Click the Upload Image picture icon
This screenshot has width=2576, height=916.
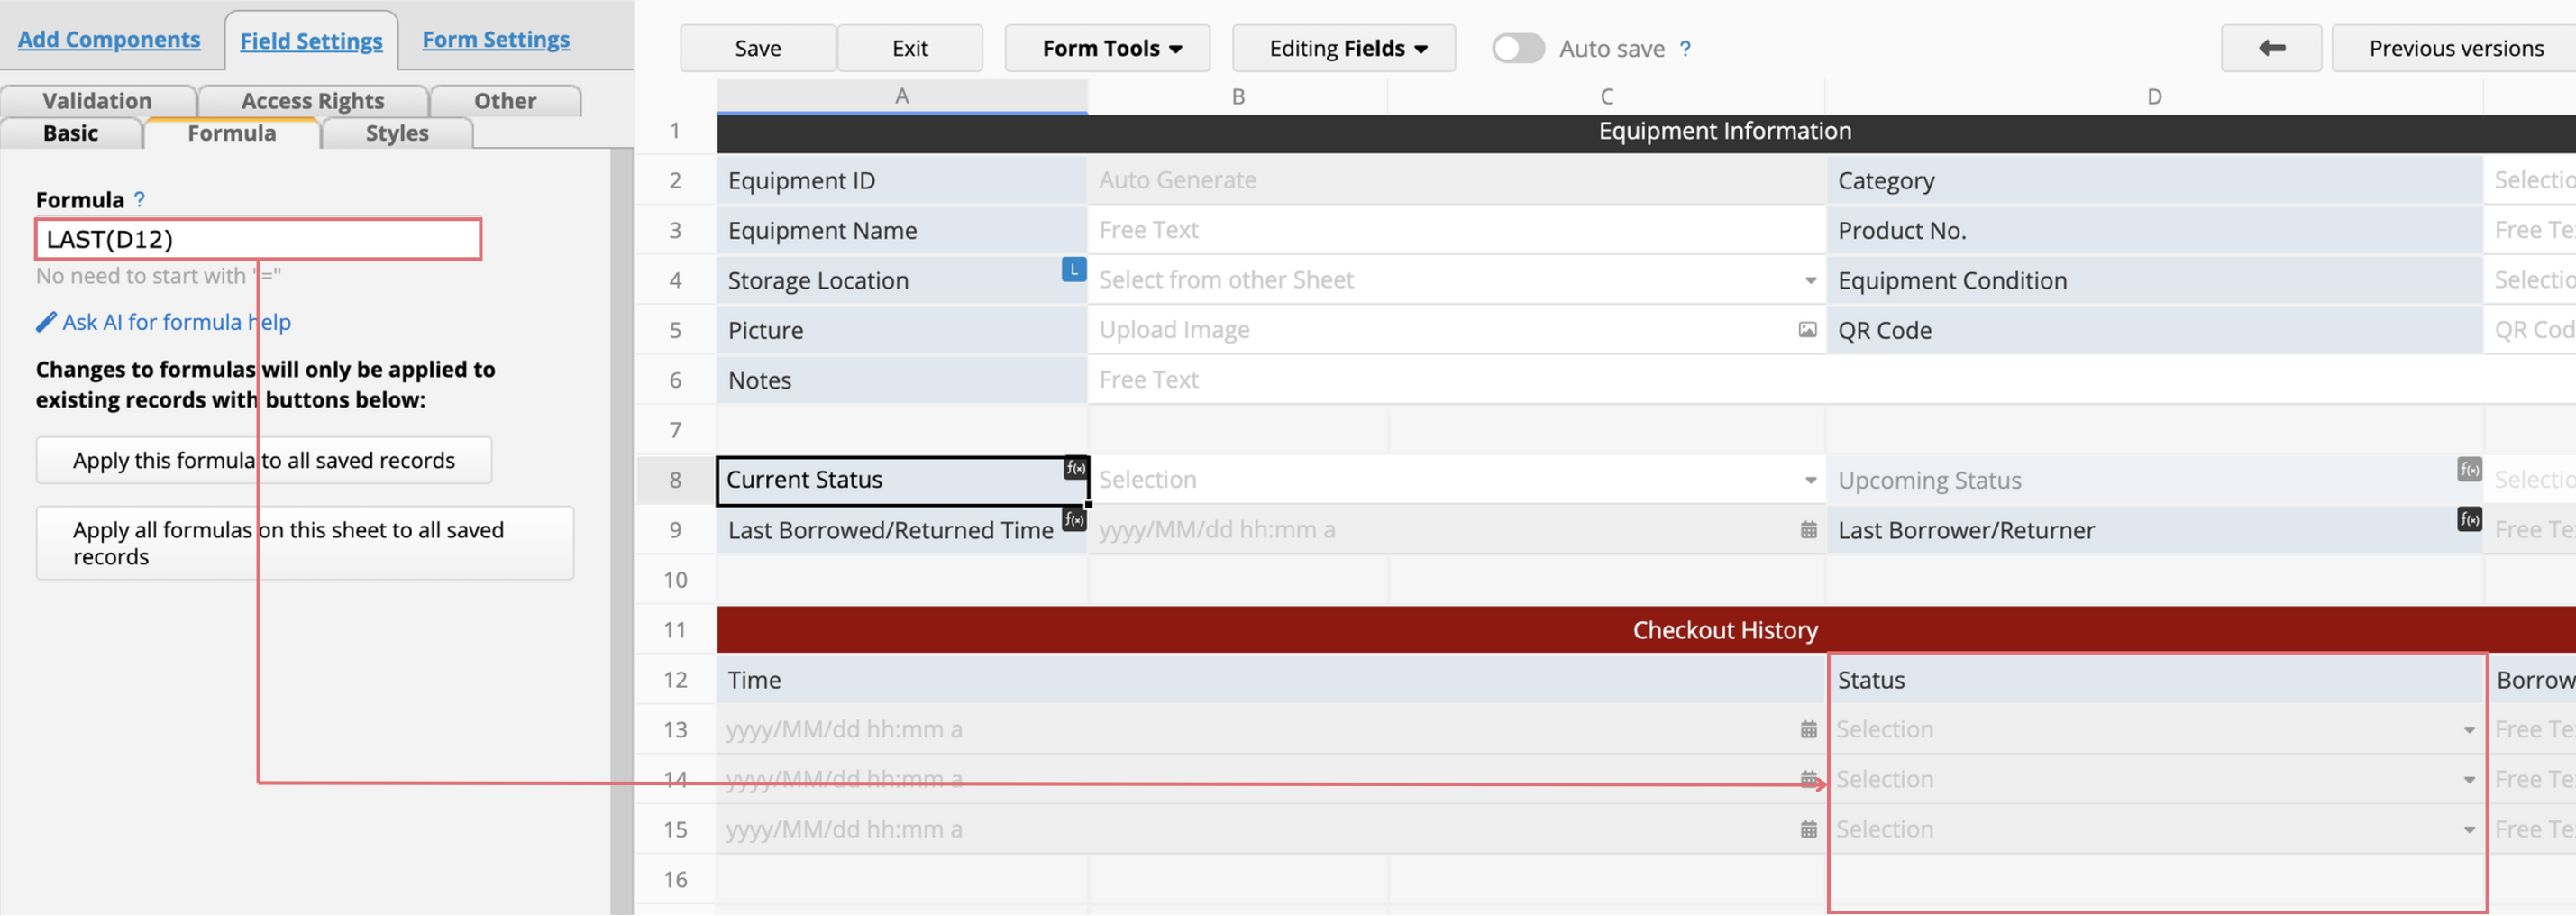click(x=1807, y=330)
